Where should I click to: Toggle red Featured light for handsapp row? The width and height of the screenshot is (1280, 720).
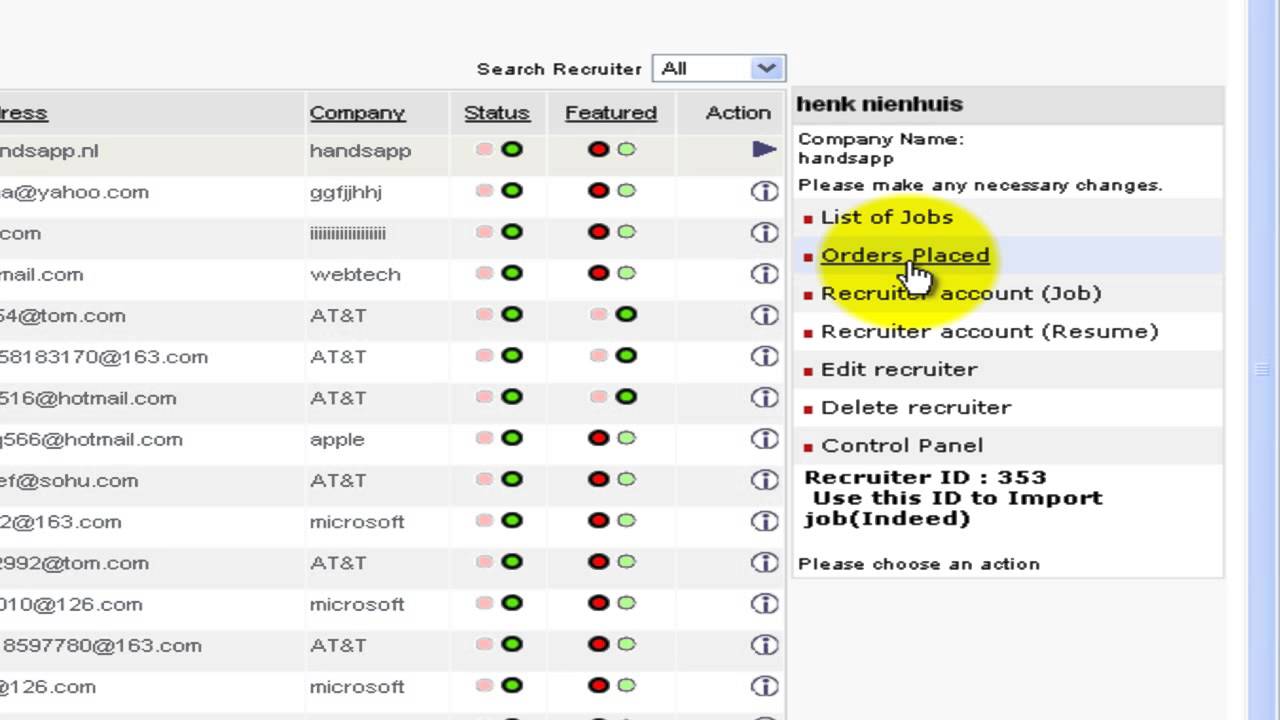(599, 150)
